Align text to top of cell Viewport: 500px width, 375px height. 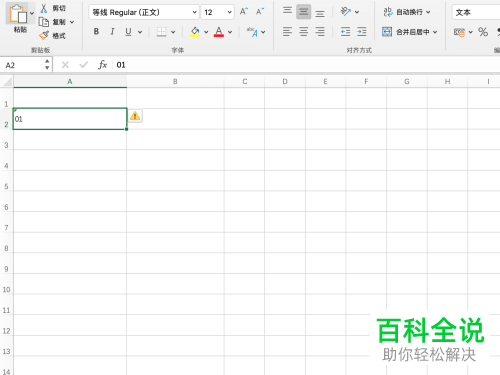(x=287, y=11)
